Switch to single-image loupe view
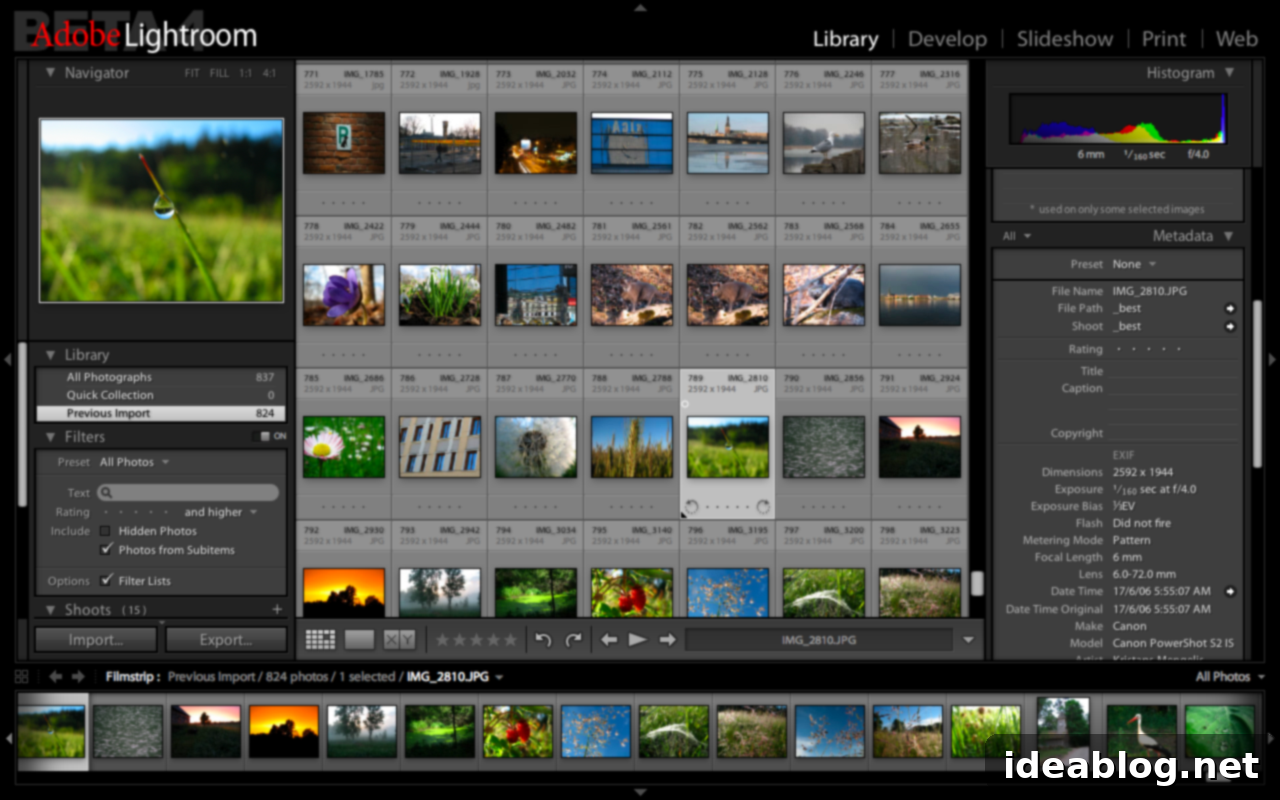 pyautogui.click(x=359, y=640)
